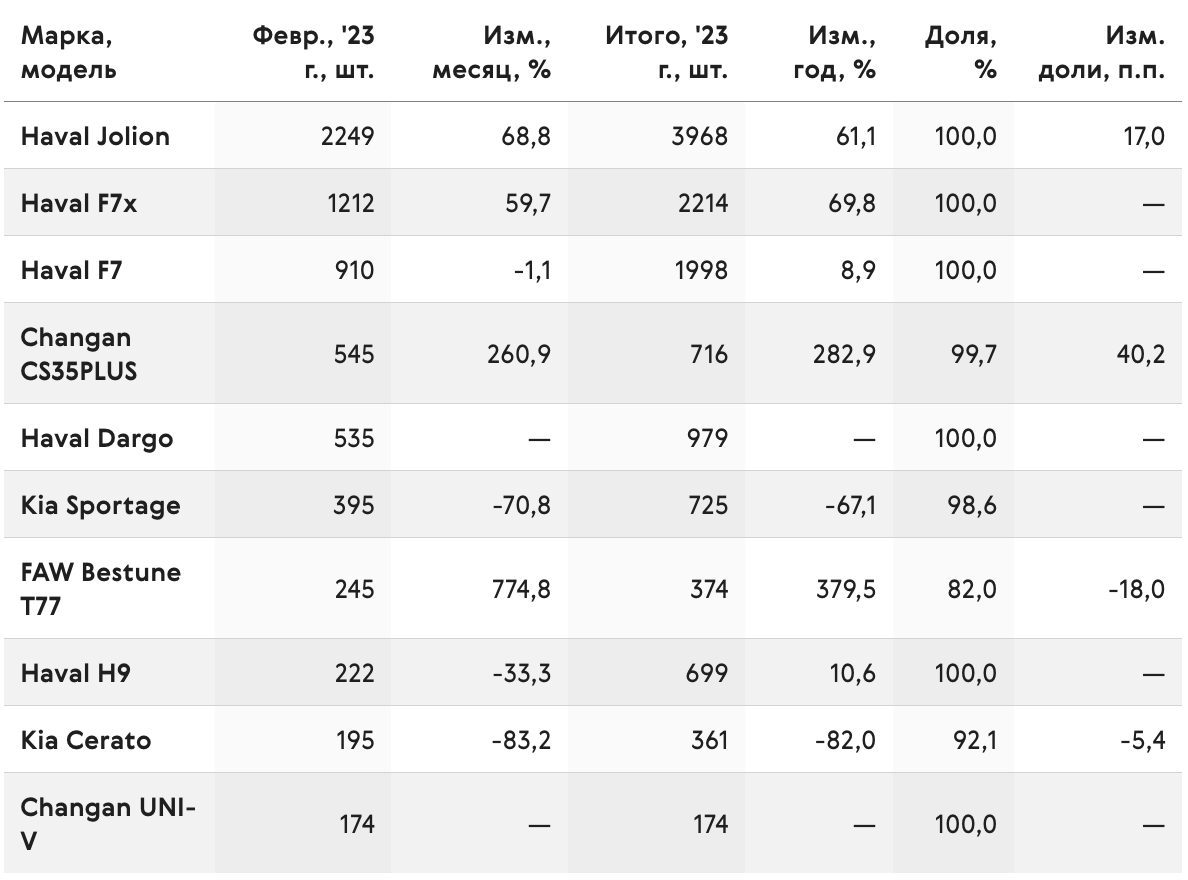Click the Kia Cerato model name
The width and height of the screenshot is (1188, 880).
point(86,741)
